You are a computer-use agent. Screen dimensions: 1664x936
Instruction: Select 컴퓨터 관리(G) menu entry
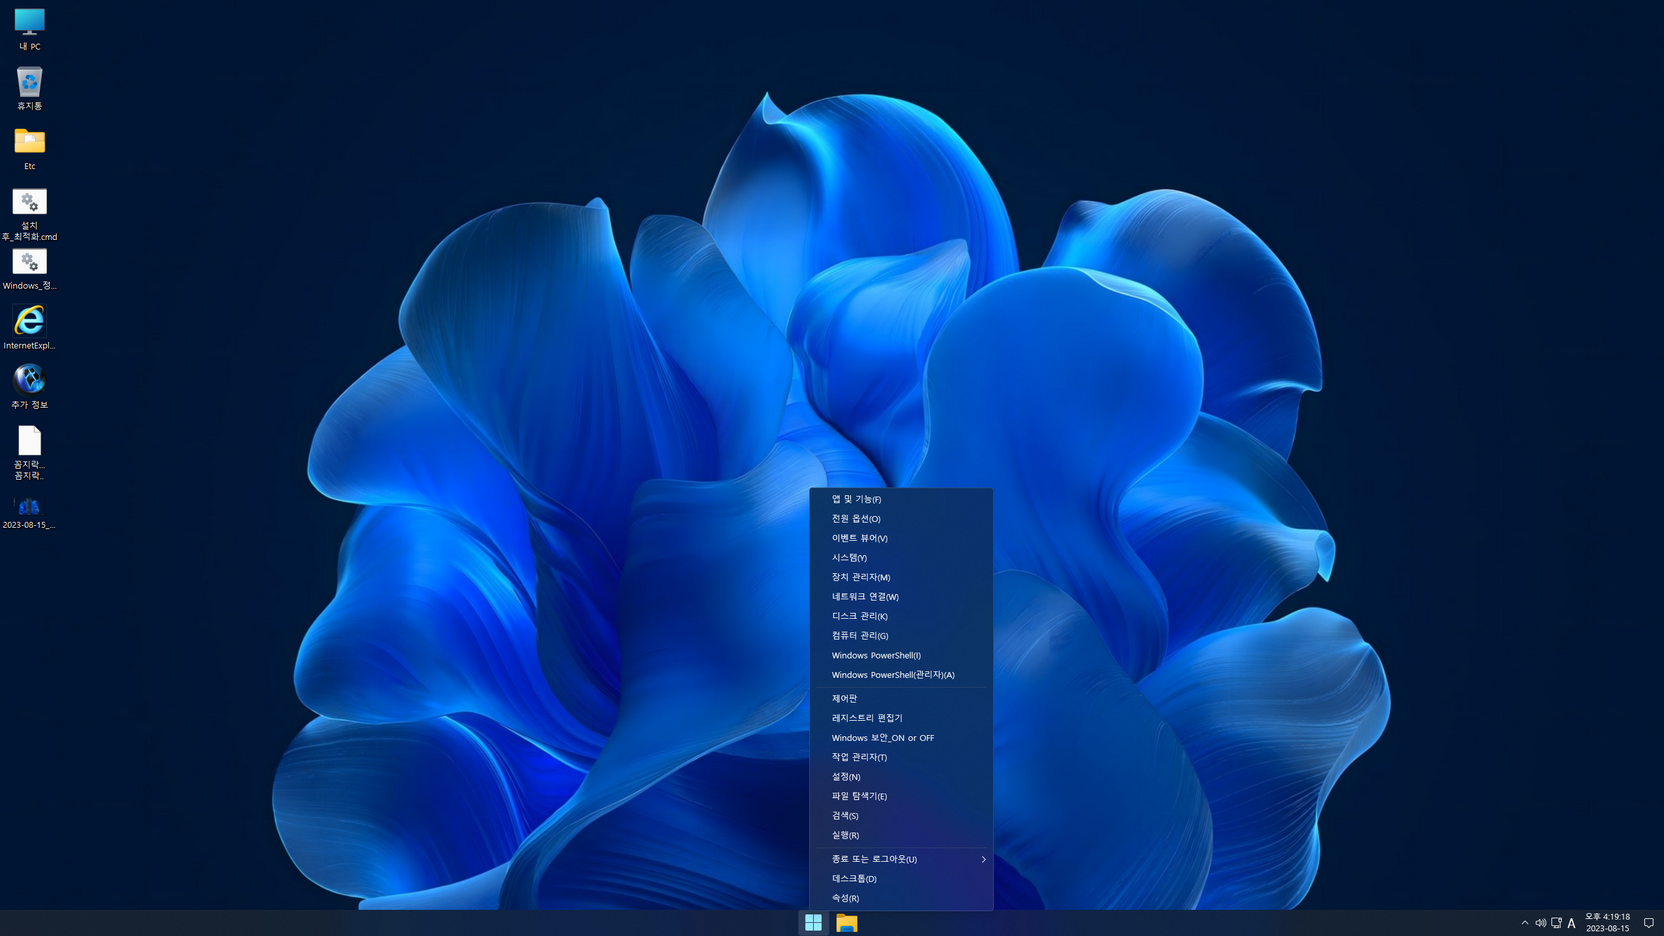(901, 636)
